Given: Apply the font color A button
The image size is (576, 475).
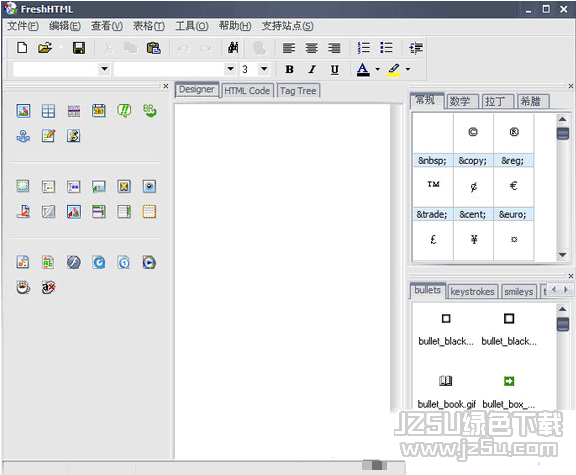Looking at the screenshot, I should tap(363, 69).
